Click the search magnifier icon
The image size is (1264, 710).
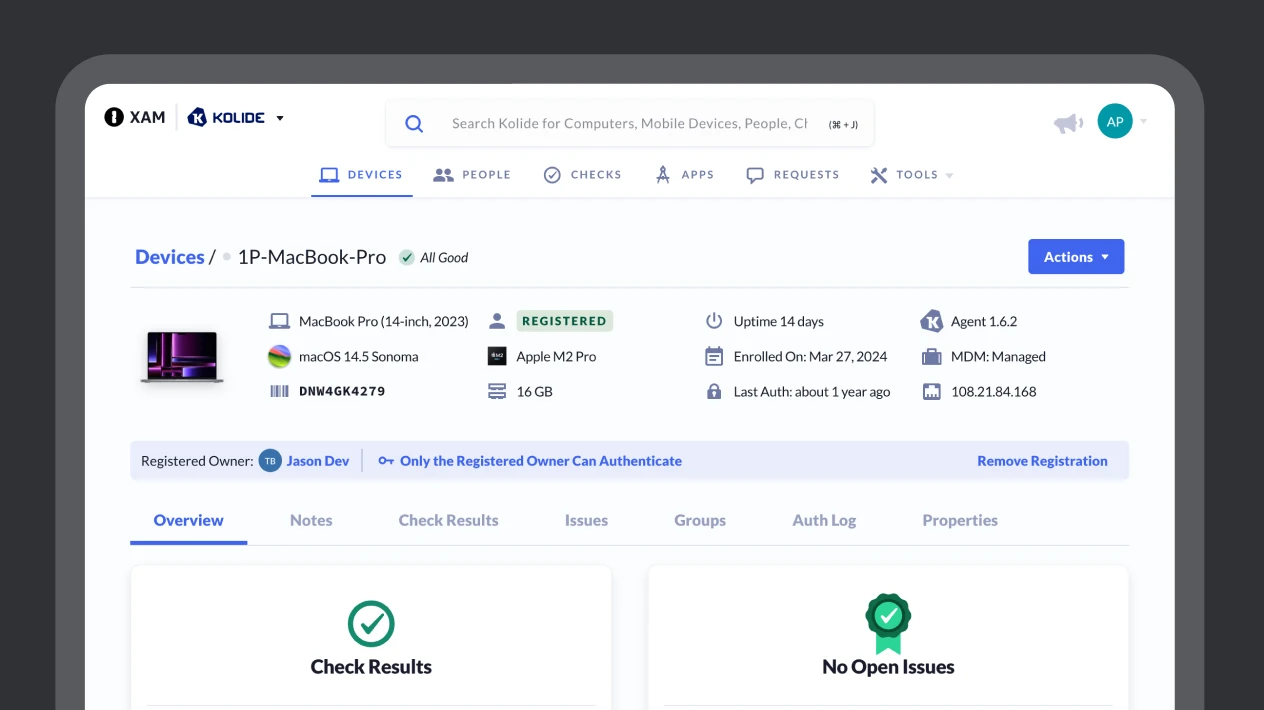414,124
